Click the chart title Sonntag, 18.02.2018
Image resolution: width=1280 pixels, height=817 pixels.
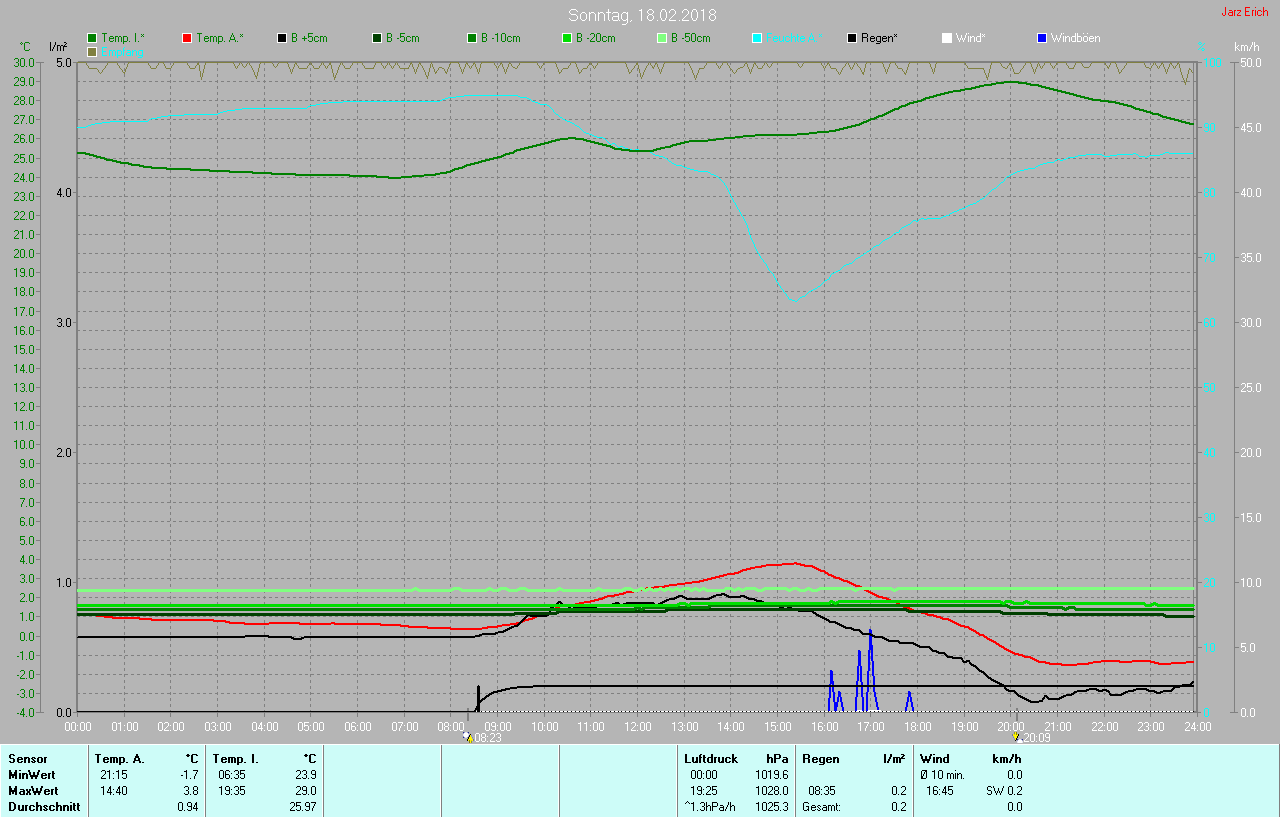642,15
